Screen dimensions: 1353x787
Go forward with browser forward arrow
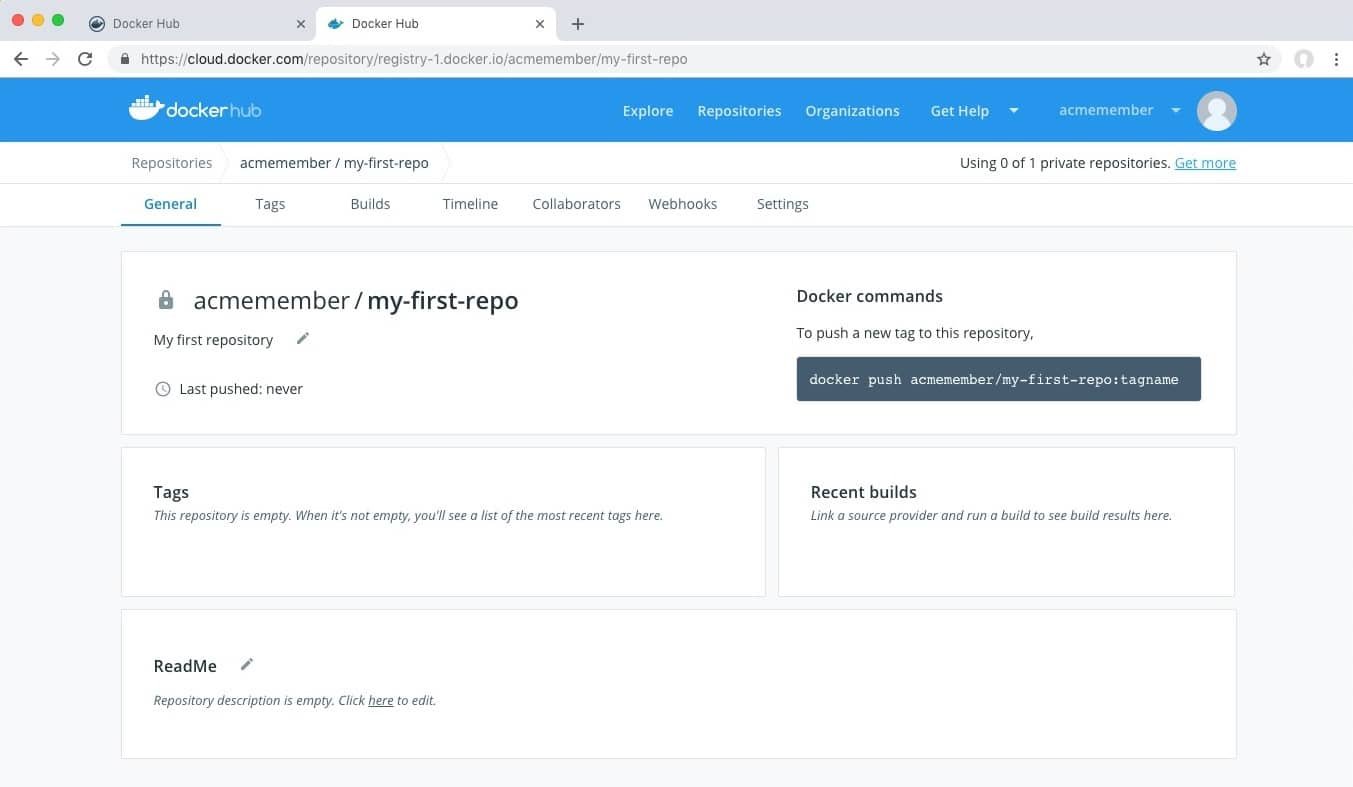(53, 59)
